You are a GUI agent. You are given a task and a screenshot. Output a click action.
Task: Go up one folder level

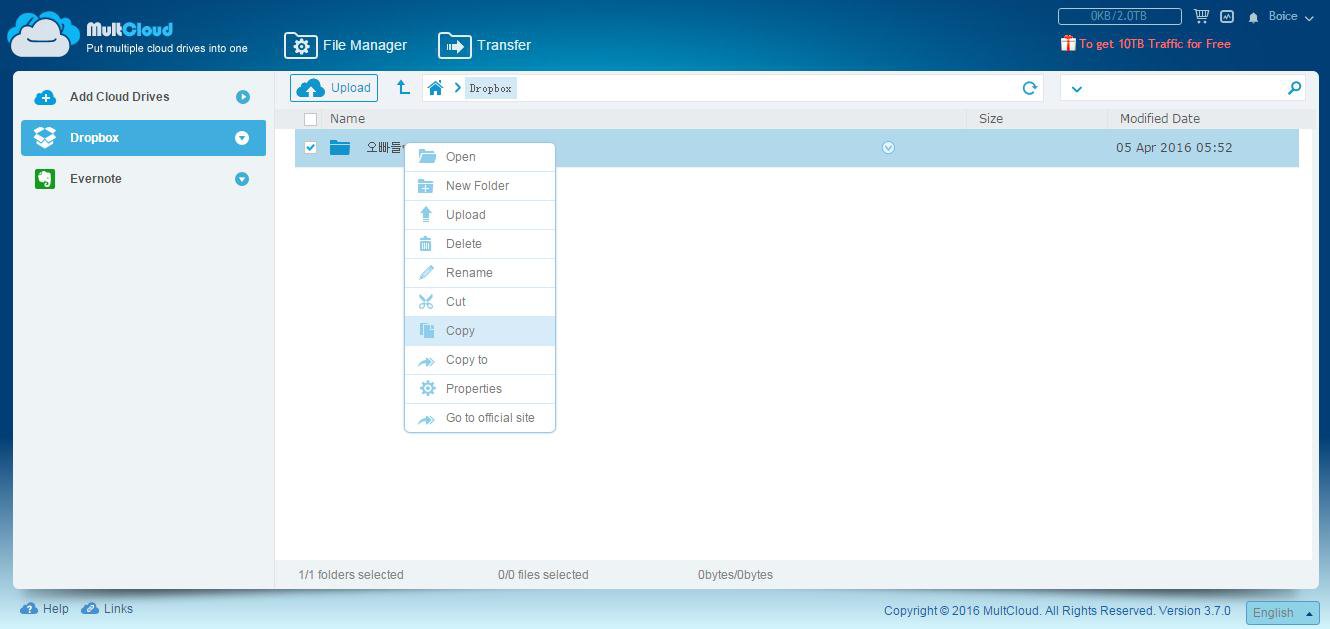pos(403,88)
